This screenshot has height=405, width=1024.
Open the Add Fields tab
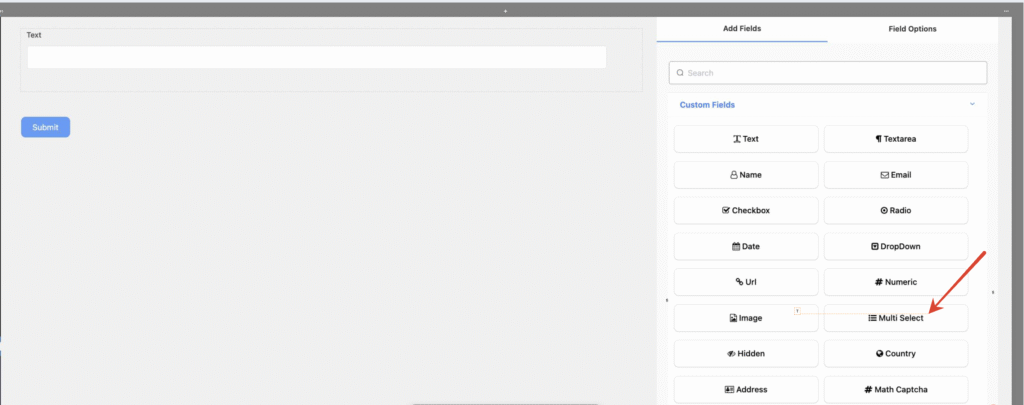[x=742, y=29]
